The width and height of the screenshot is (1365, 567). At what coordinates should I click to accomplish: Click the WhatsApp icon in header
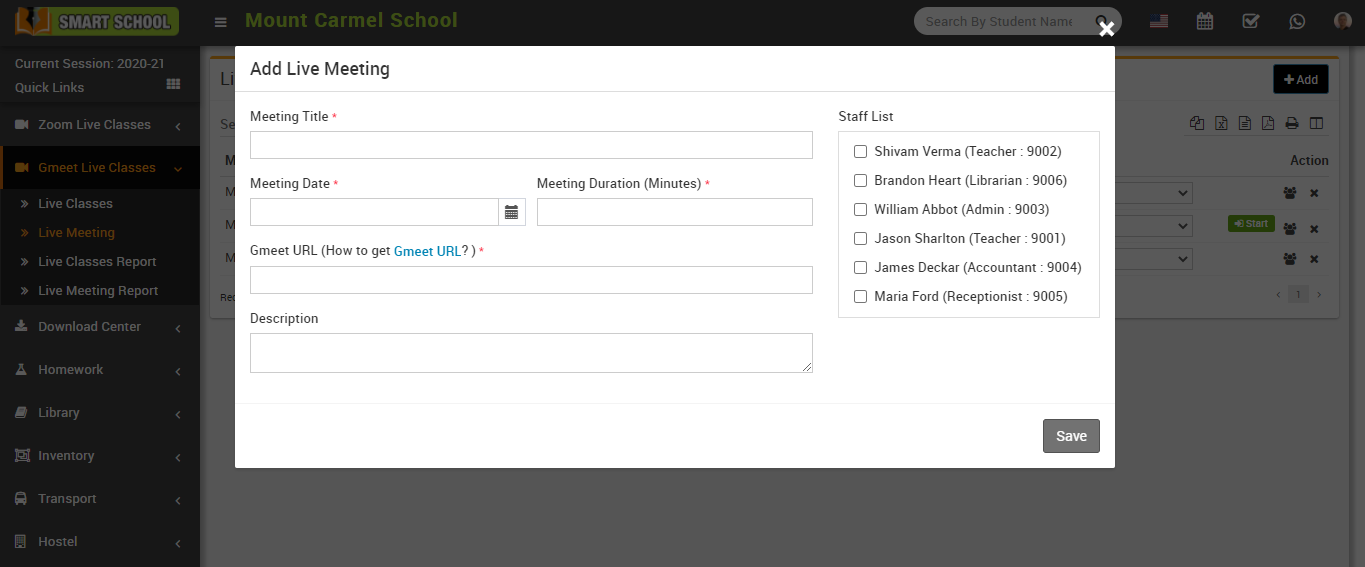[1297, 21]
